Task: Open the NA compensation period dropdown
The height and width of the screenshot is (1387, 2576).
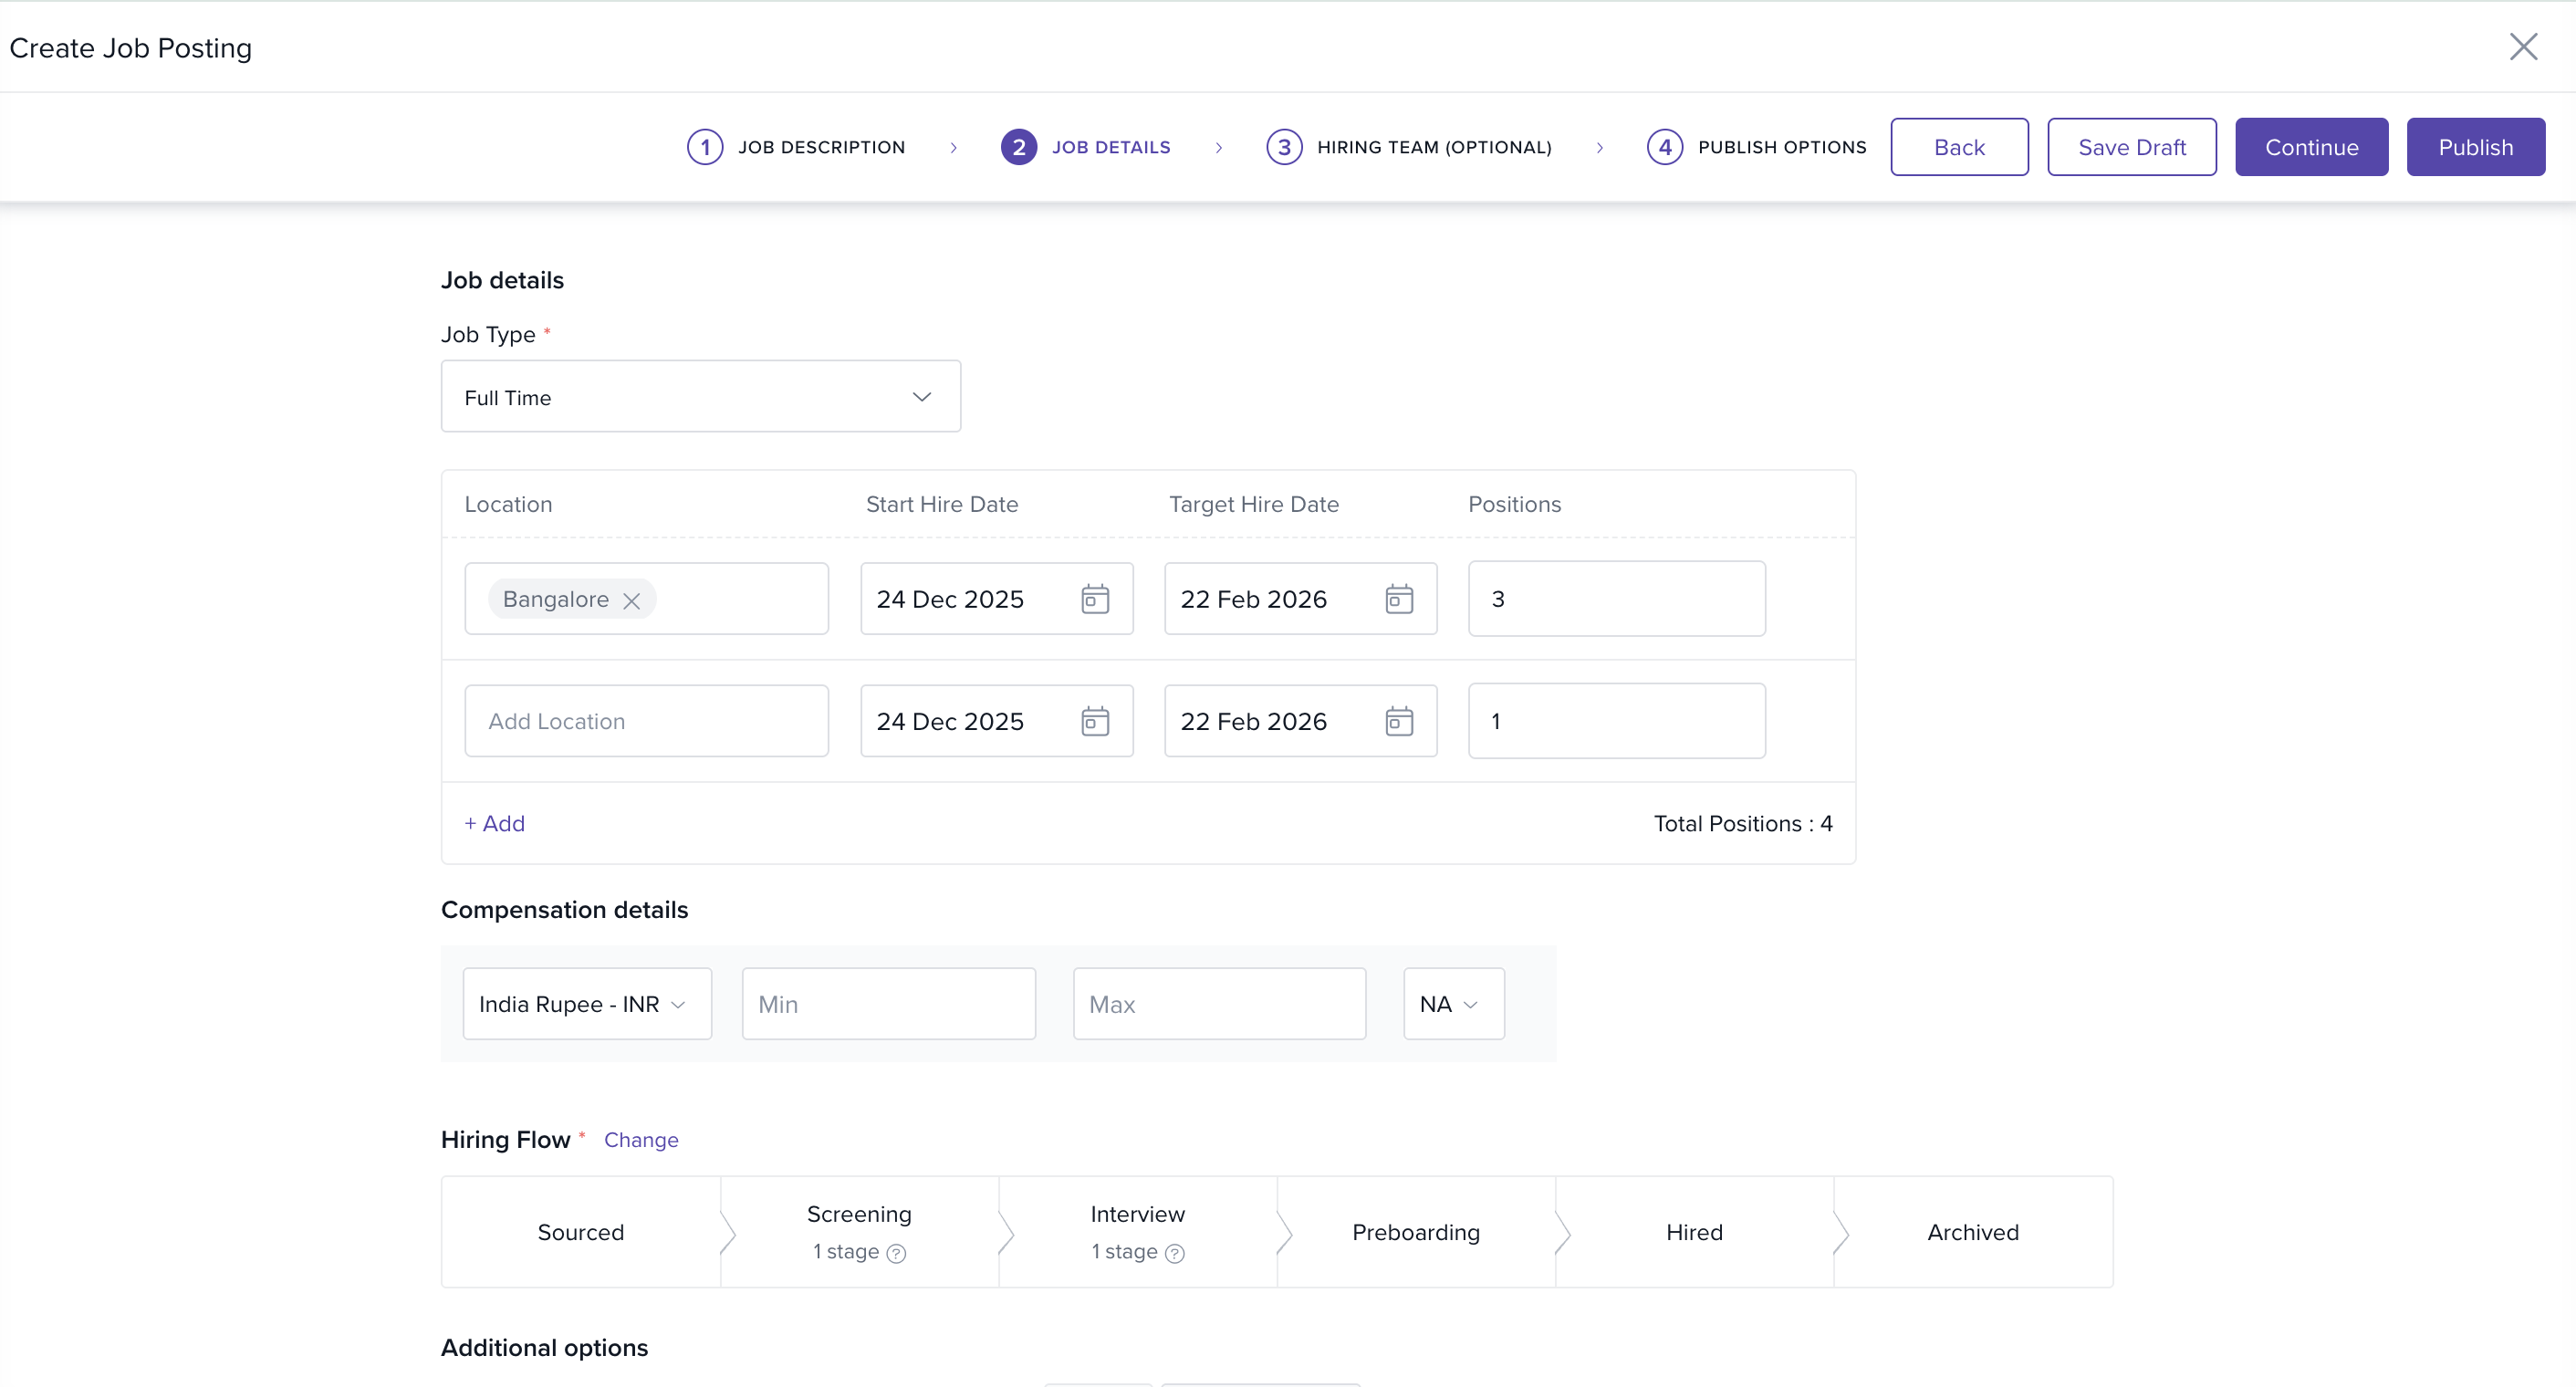Action: pos(1452,1004)
